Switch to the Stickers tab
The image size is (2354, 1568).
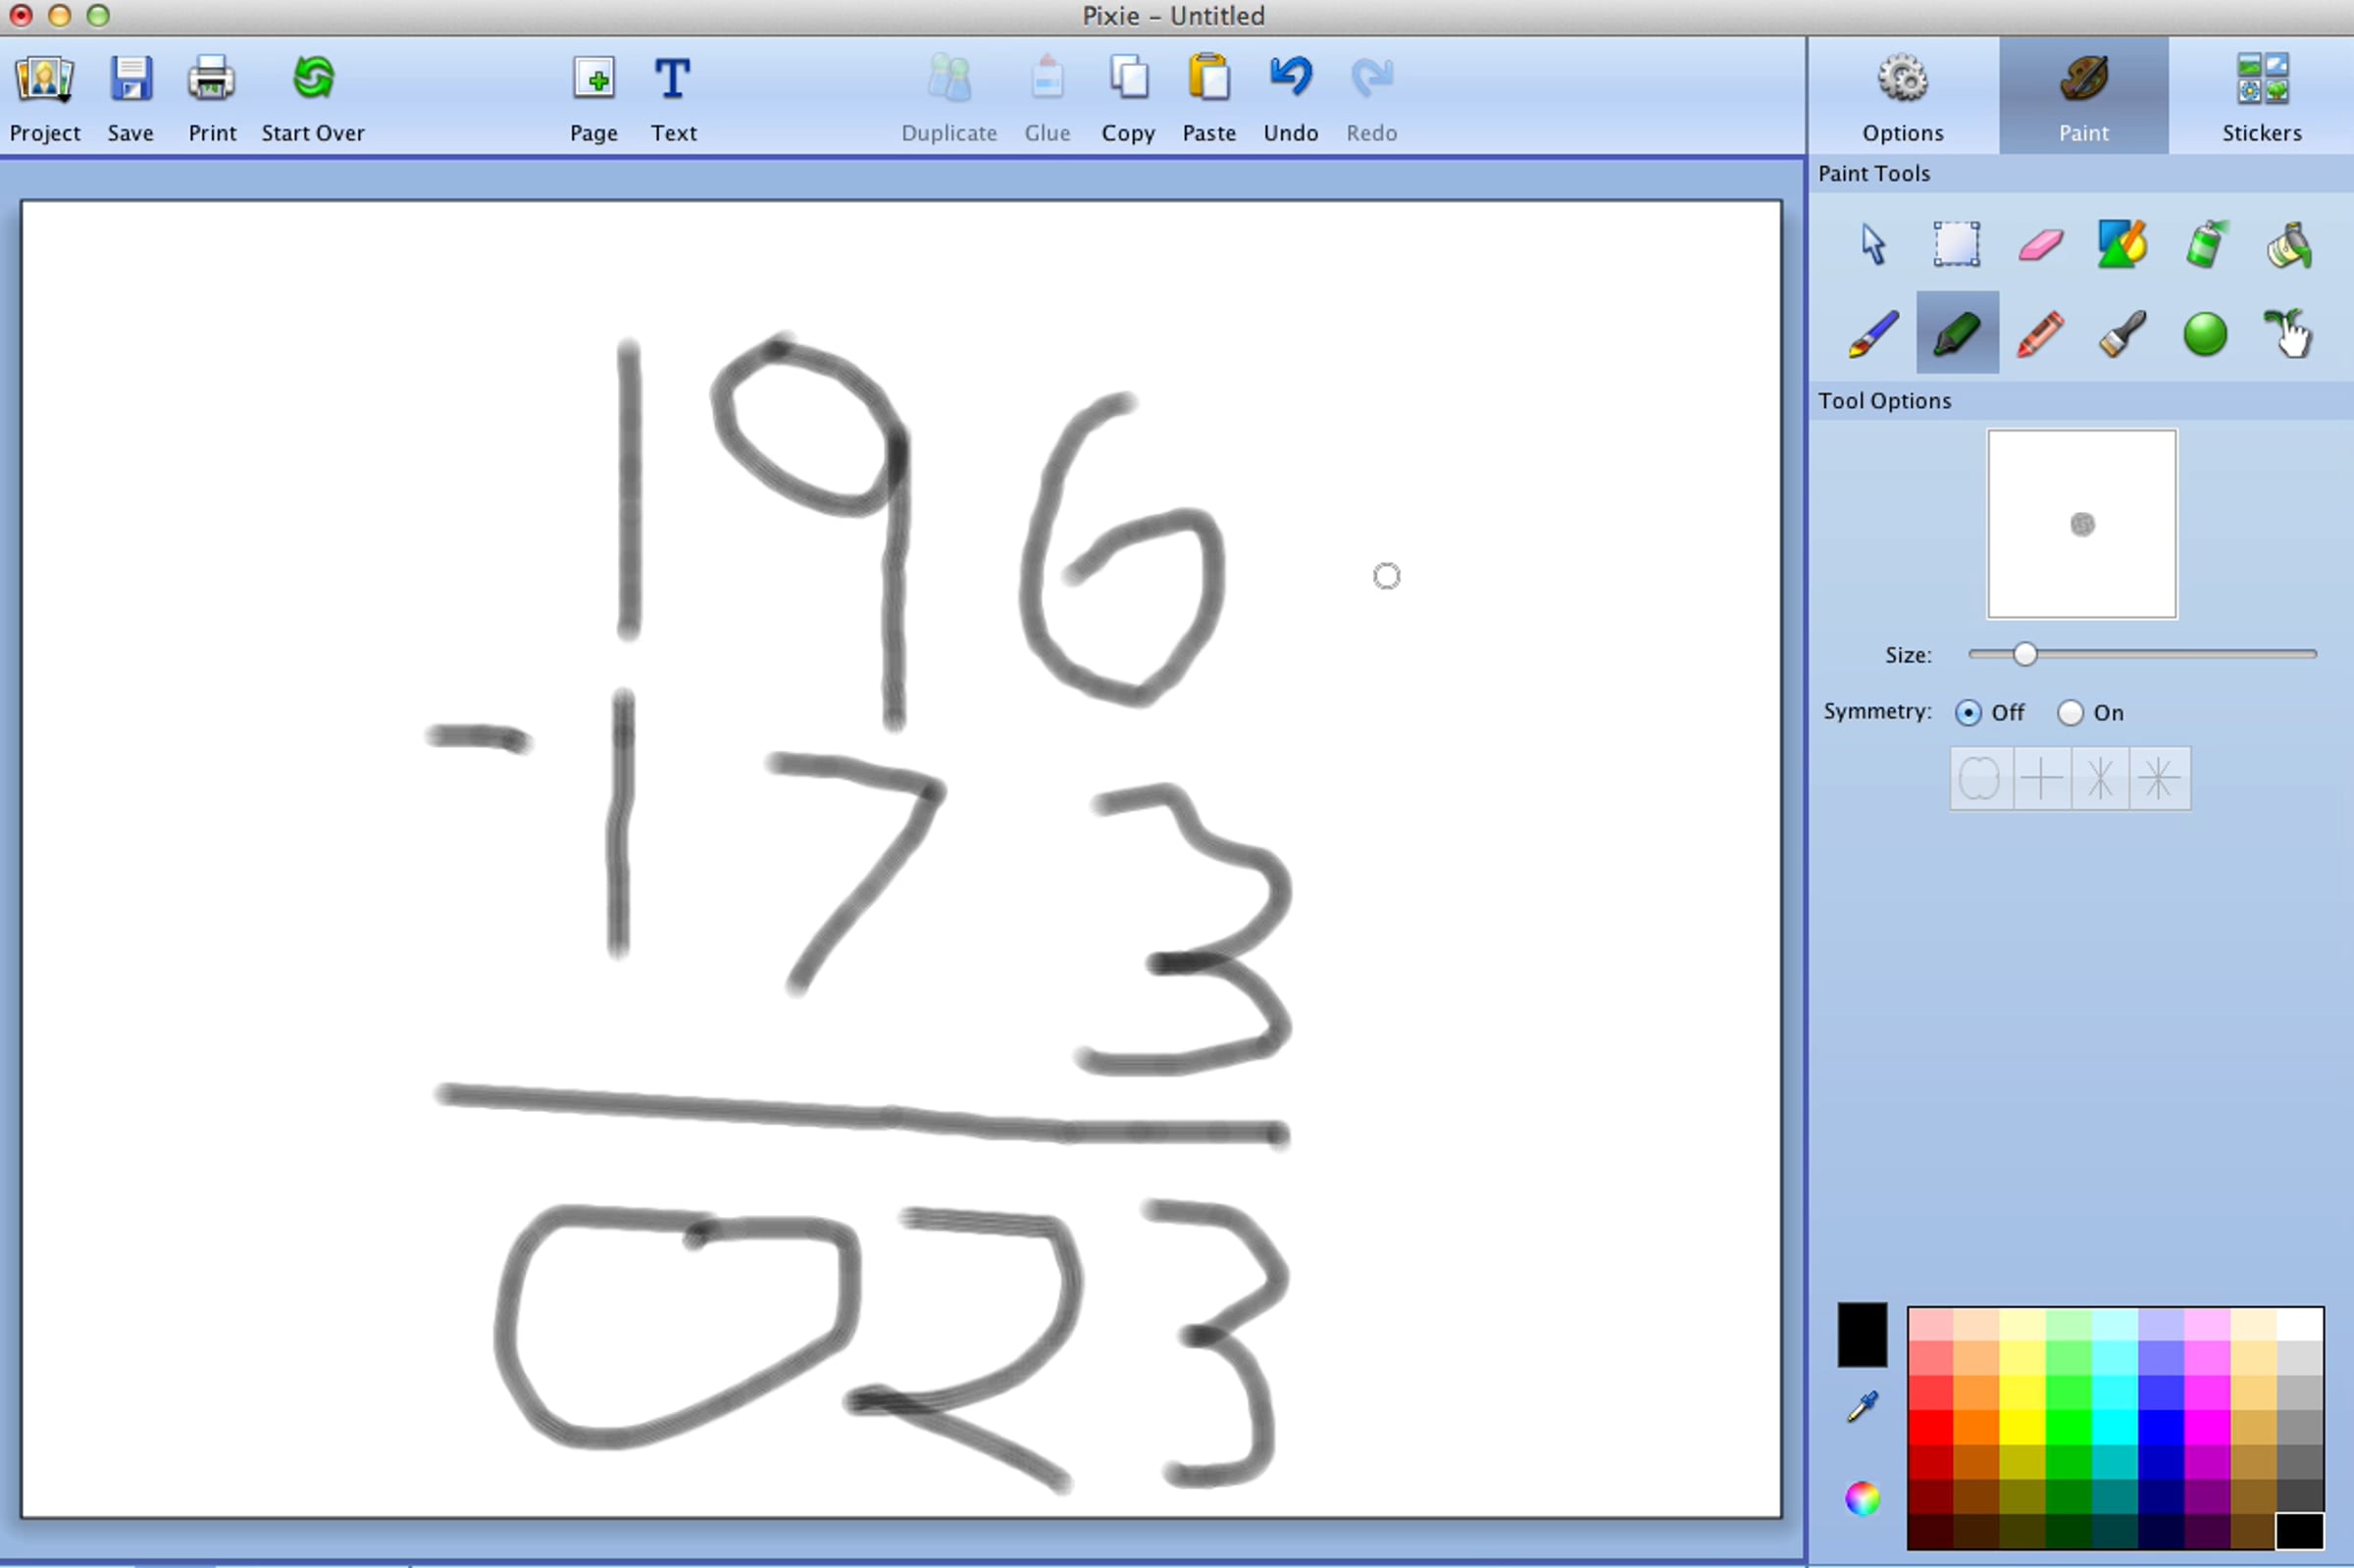click(2261, 97)
